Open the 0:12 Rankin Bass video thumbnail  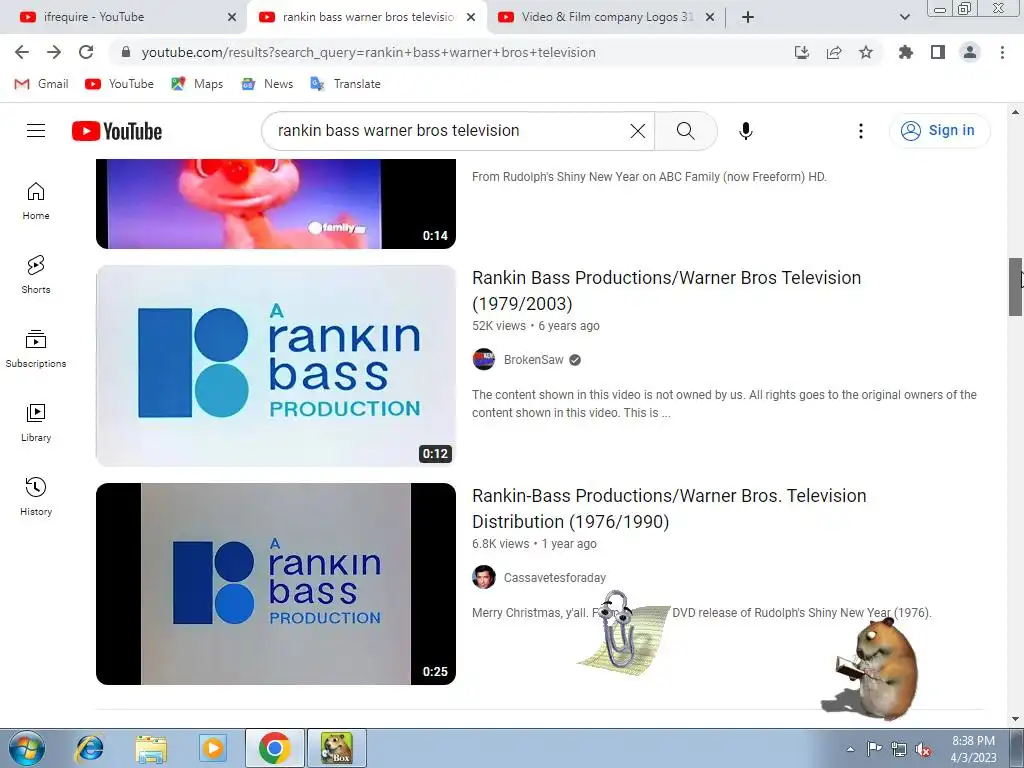click(276, 366)
